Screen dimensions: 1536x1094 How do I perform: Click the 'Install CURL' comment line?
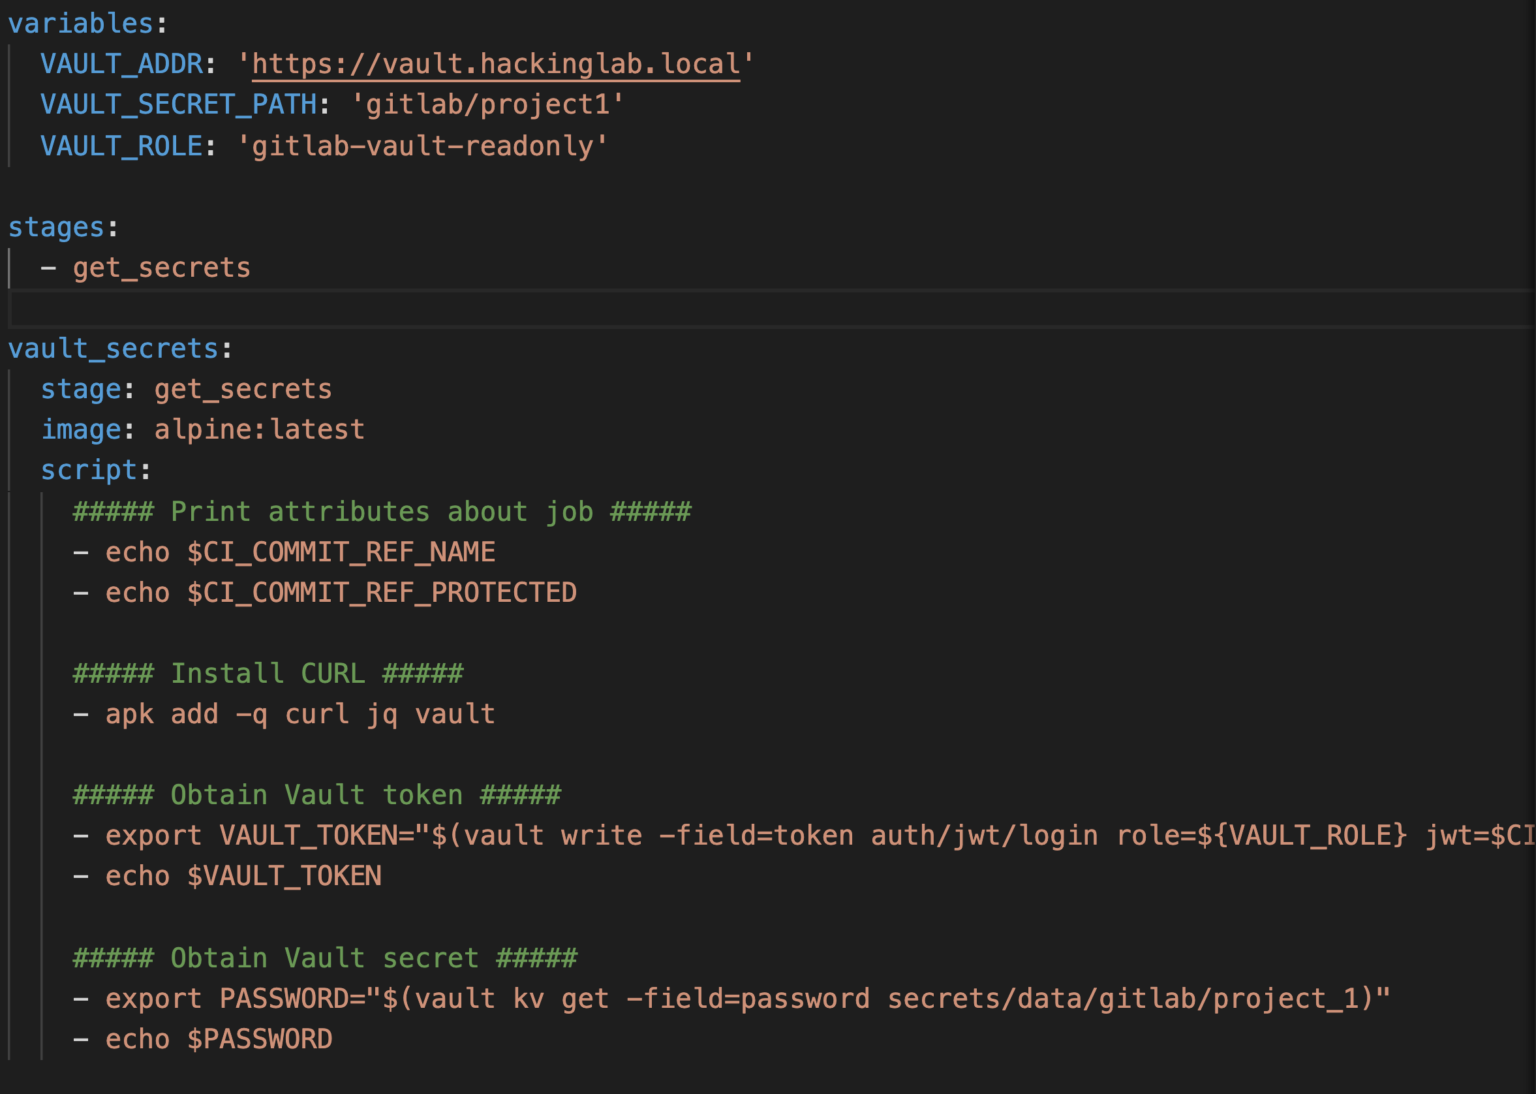[267, 673]
